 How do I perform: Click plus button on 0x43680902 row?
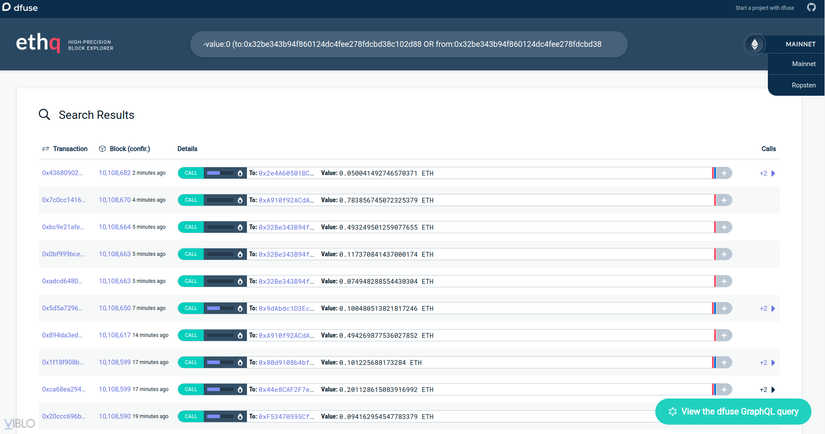724,173
